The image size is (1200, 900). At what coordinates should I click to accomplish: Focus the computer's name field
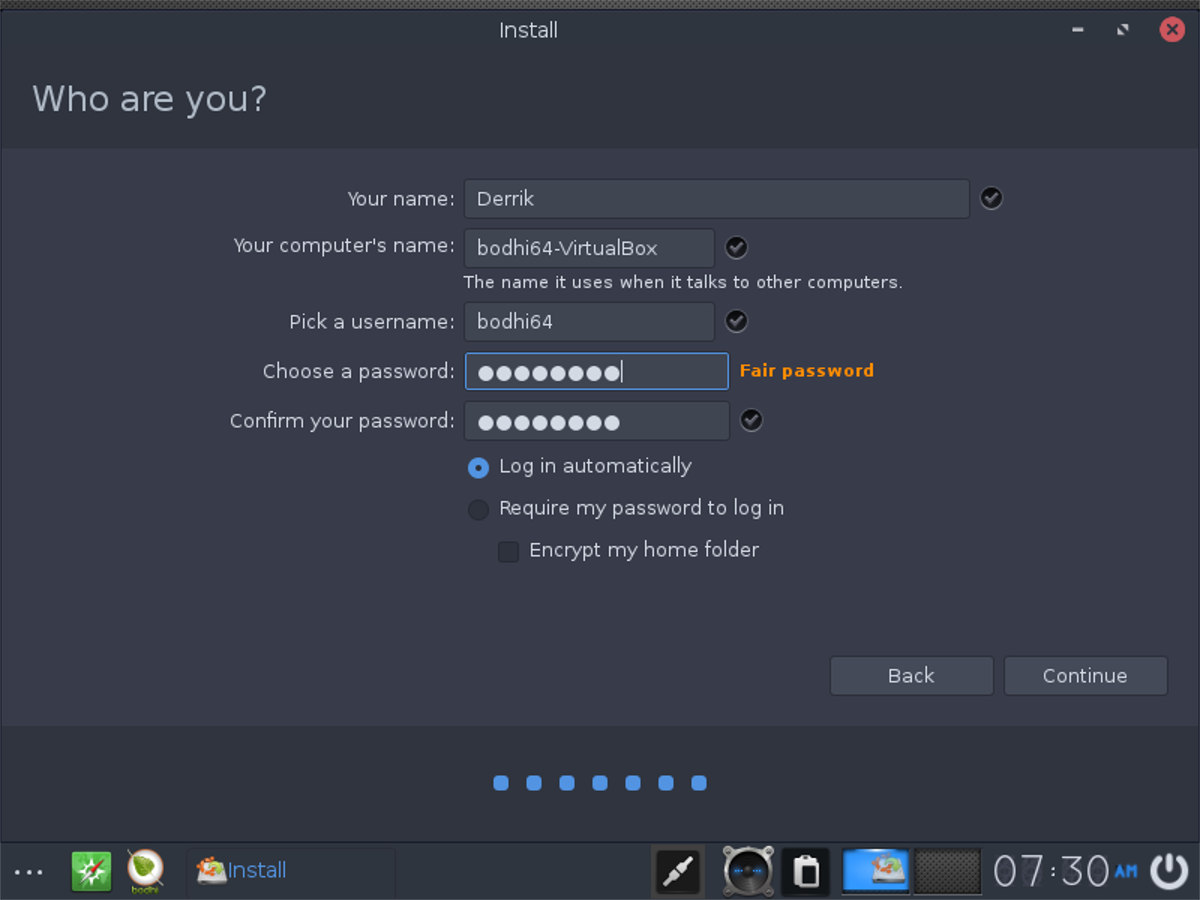(x=589, y=248)
